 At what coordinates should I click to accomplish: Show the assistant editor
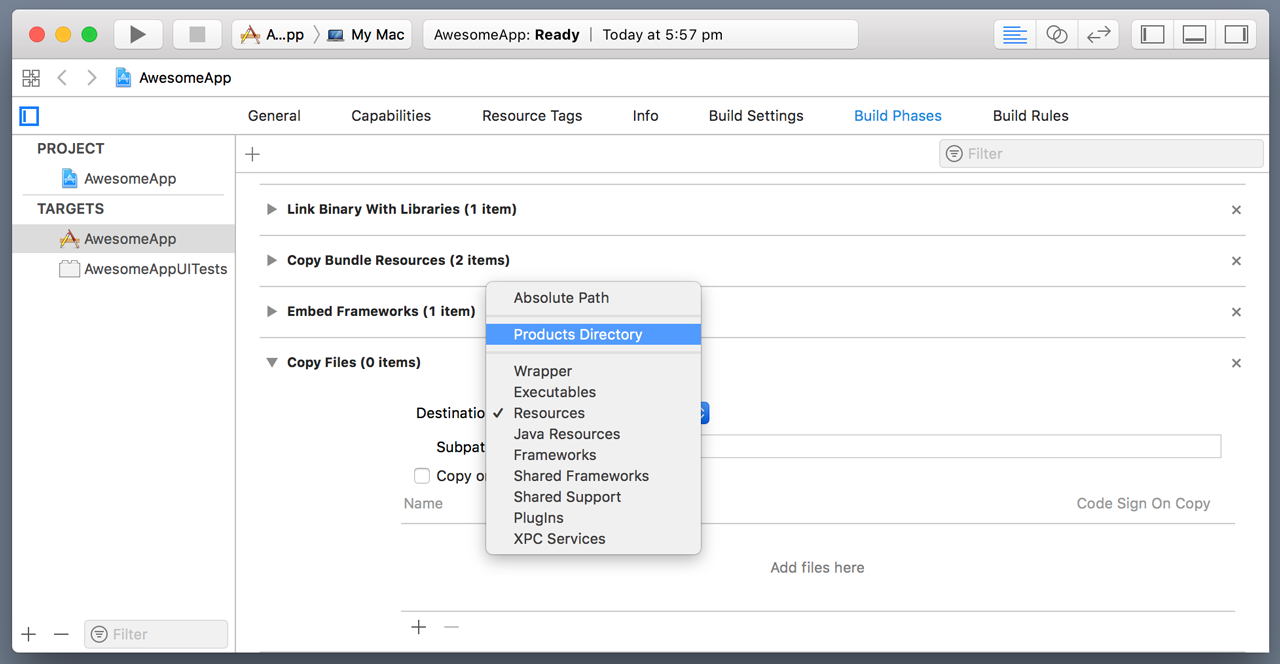pyautogui.click(x=1057, y=34)
